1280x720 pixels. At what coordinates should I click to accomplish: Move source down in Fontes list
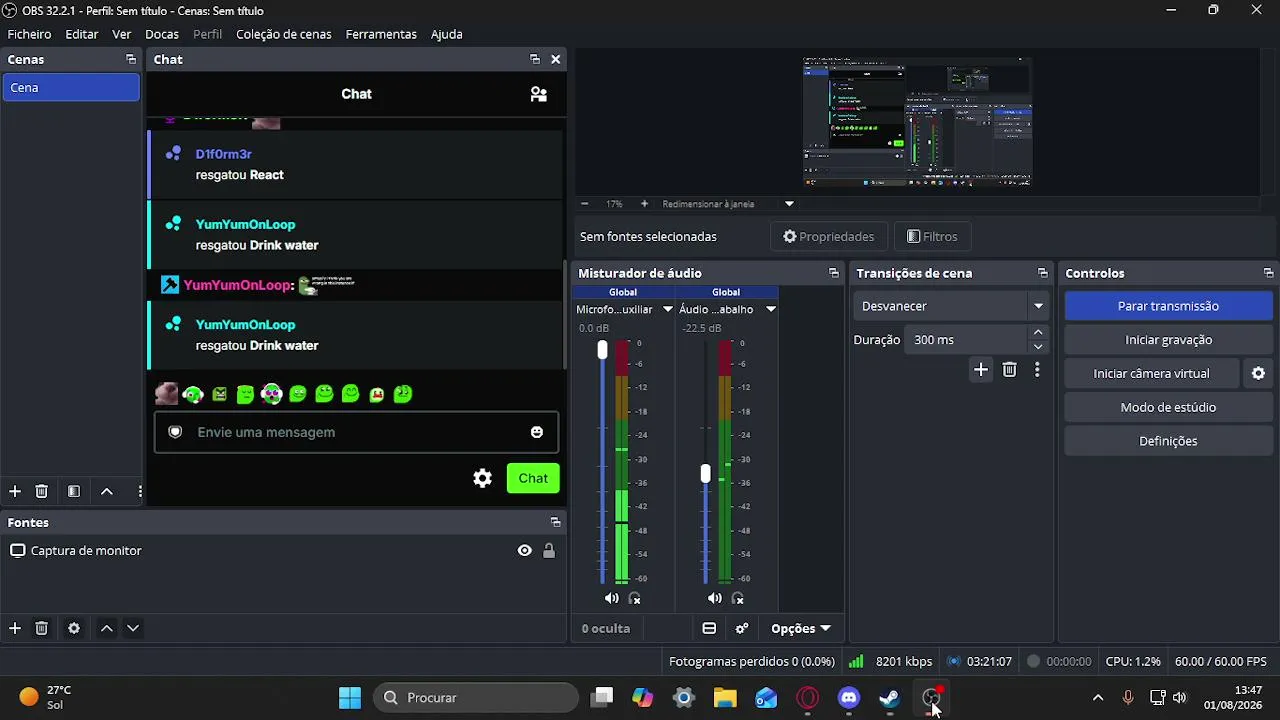[x=132, y=628]
